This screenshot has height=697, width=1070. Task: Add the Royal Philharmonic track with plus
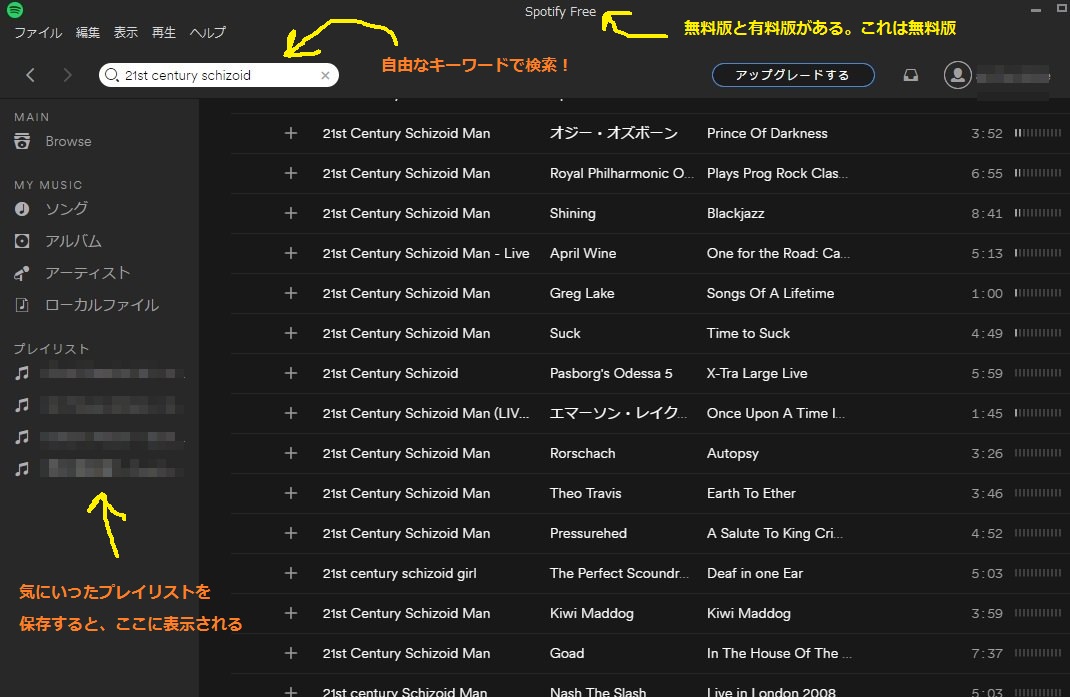(x=291, y=173)
